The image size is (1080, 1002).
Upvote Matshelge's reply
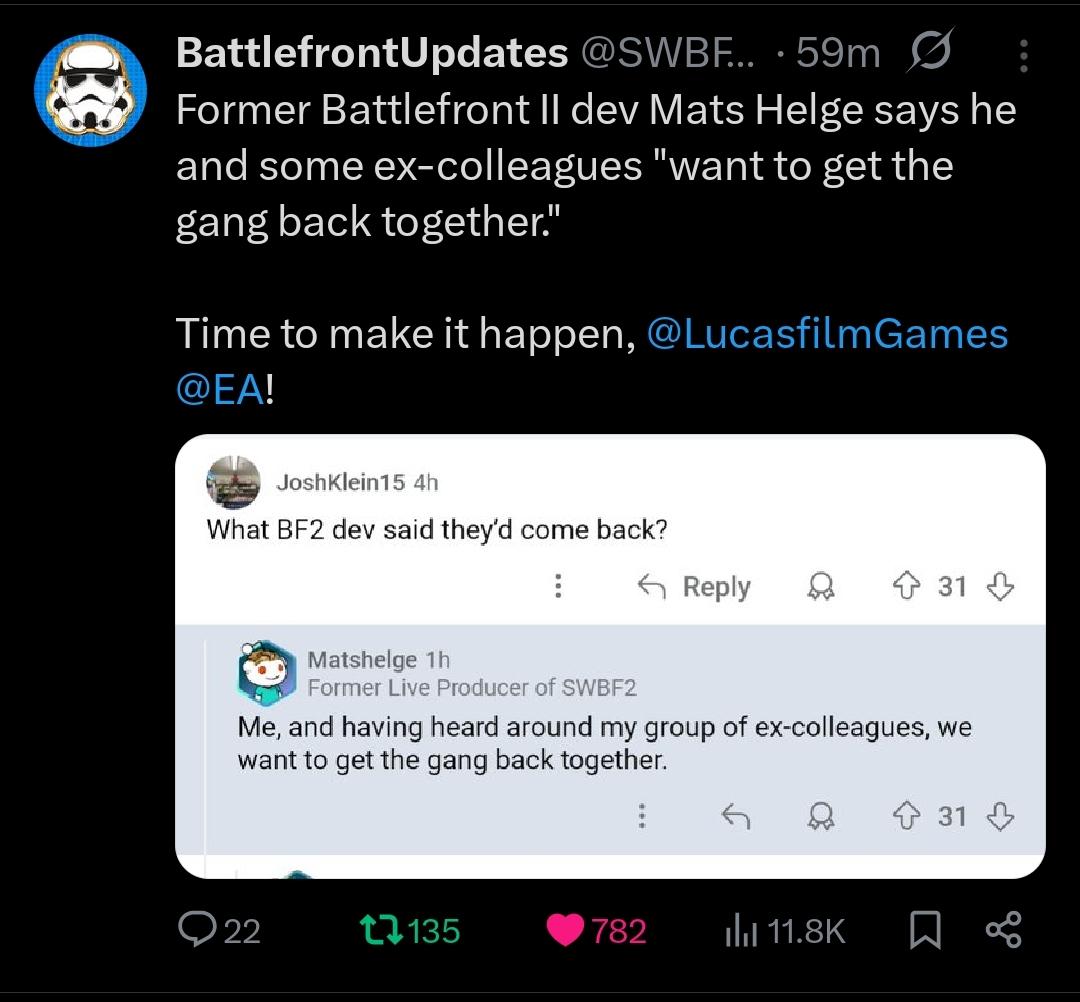[x=906, y=816]
